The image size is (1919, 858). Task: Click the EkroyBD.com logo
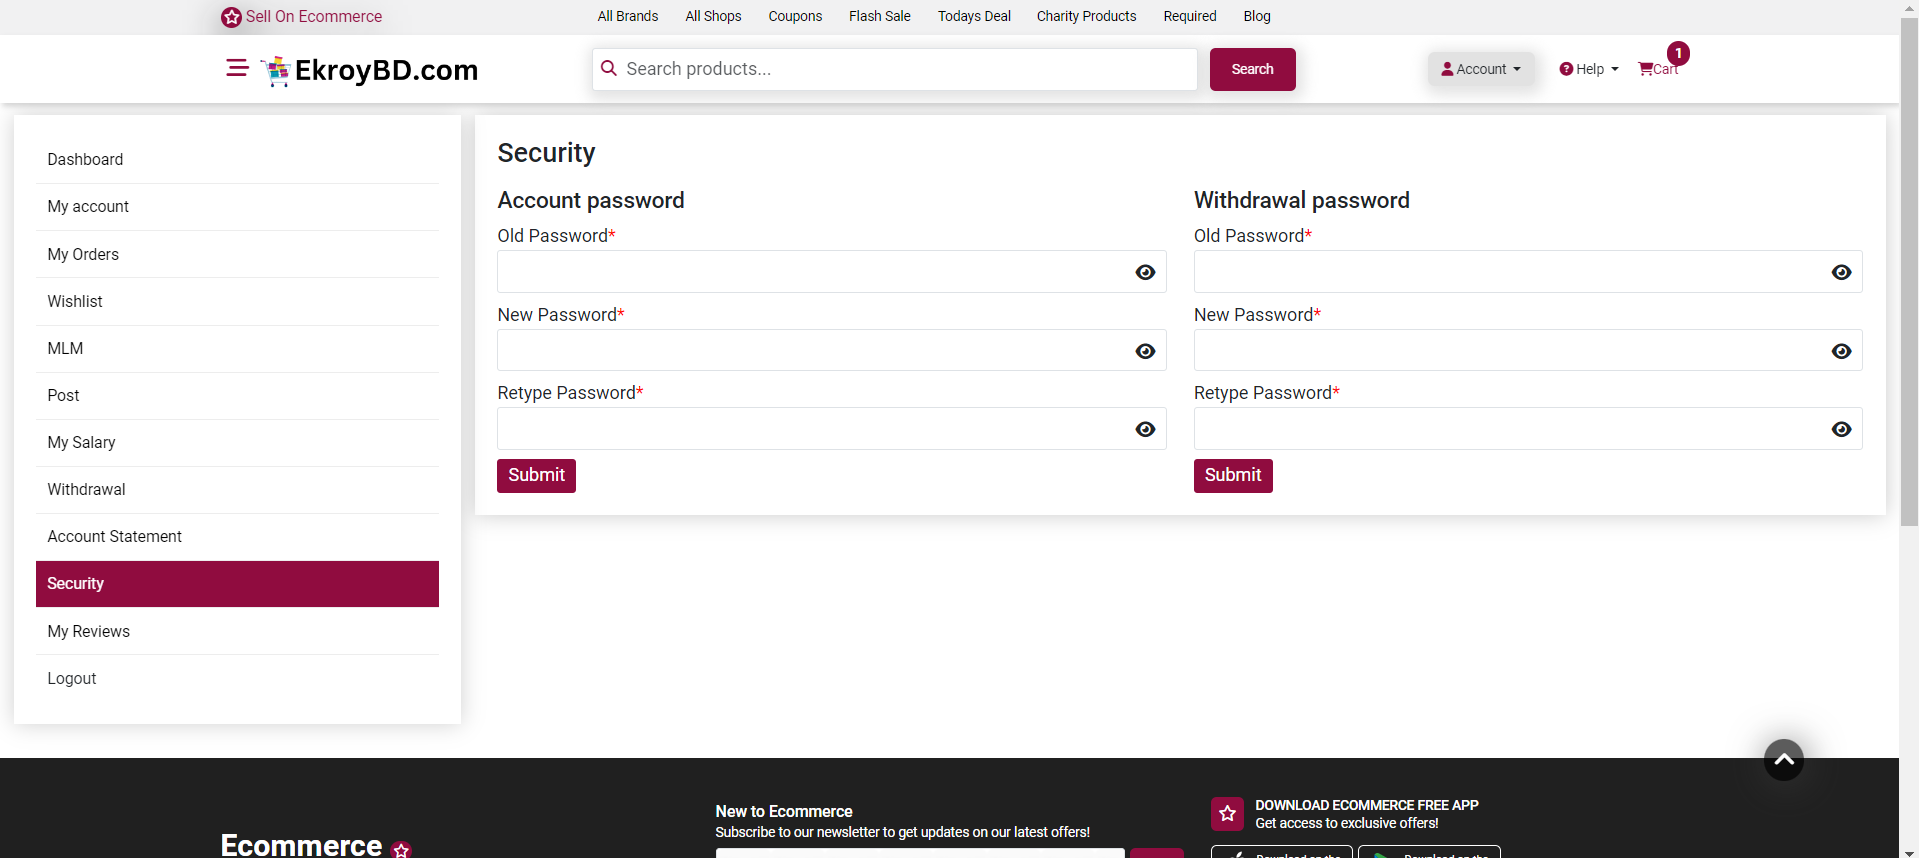pos(370,70)
